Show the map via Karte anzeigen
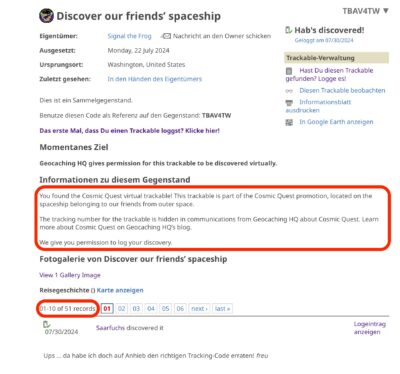This screenshot has height=374, width=400. 120,290
